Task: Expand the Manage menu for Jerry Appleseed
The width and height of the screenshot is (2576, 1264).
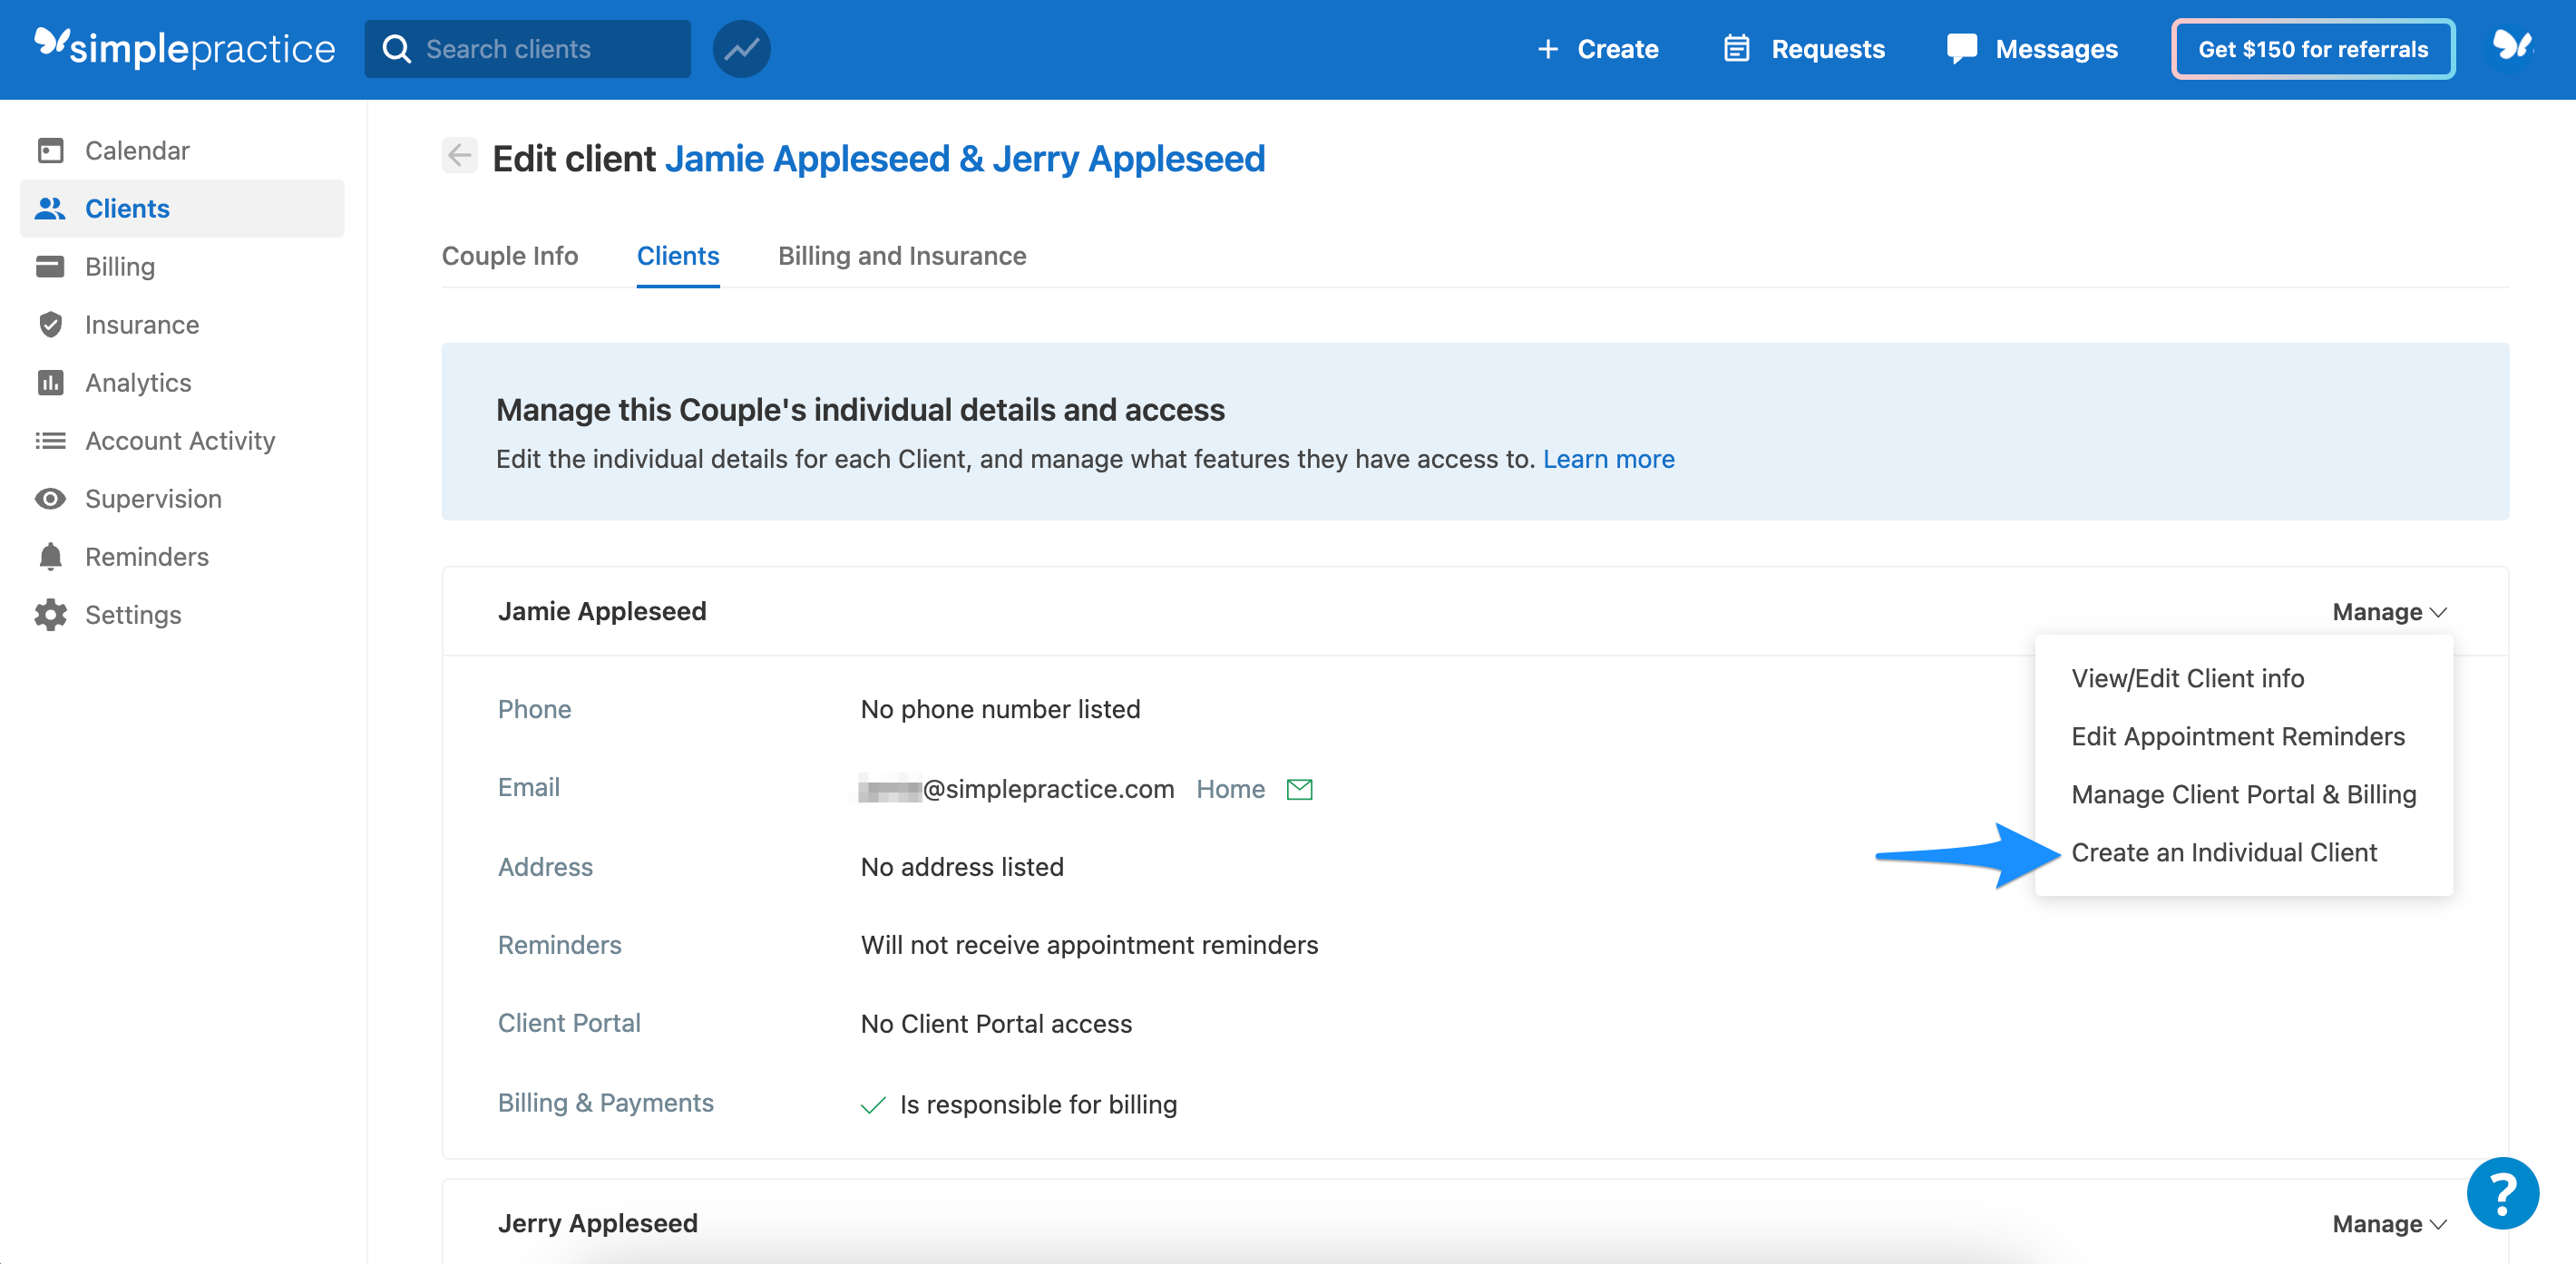Action: click(x=2389, y=1223)
